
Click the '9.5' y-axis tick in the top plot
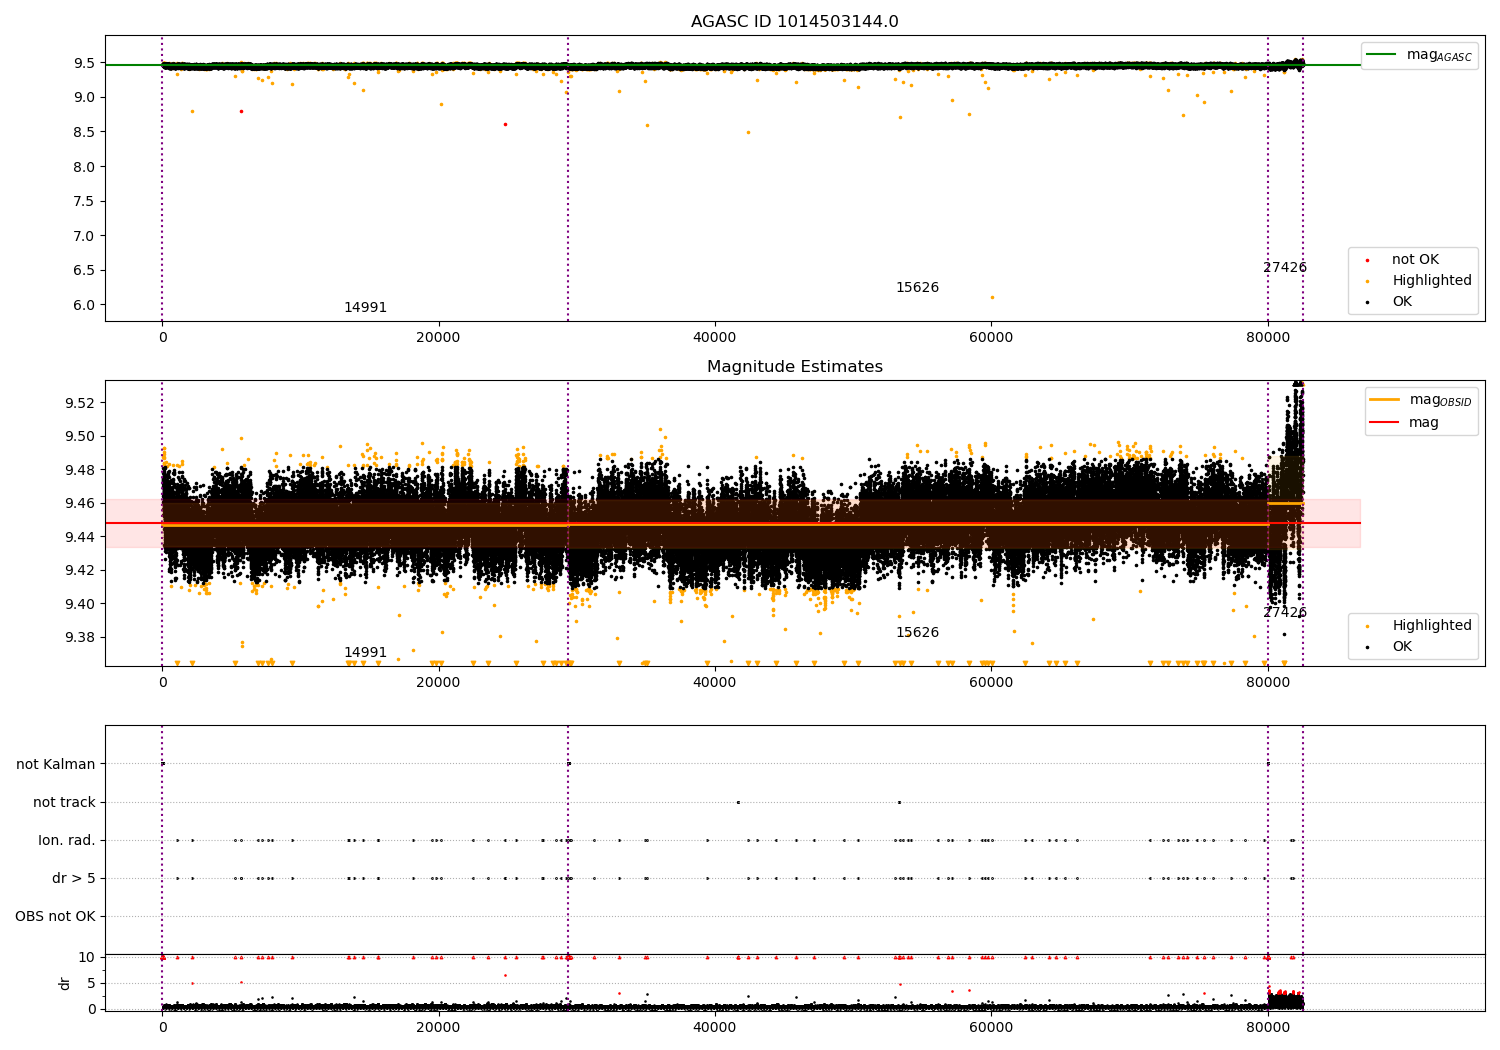point(85,63)
